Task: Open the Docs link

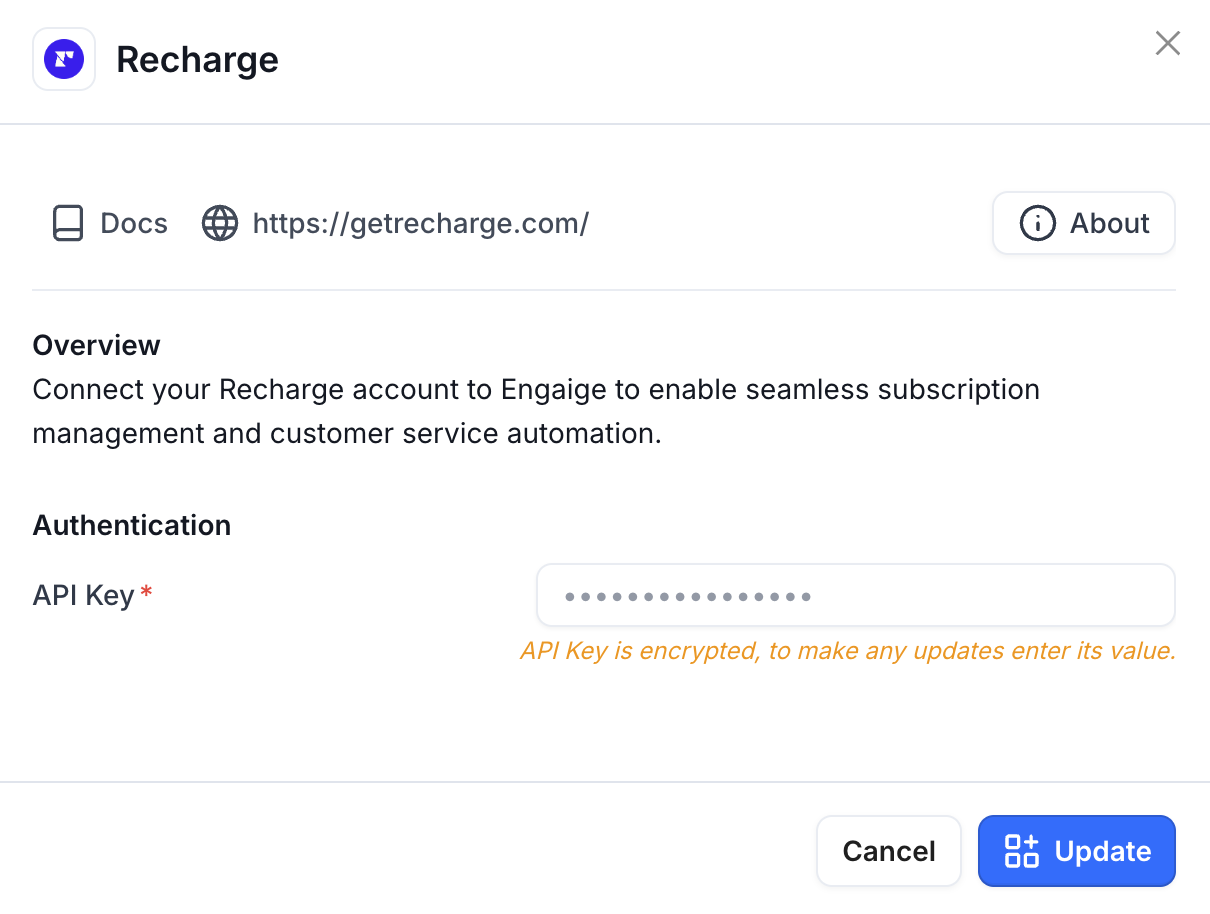Action: [x=134, y=223]
